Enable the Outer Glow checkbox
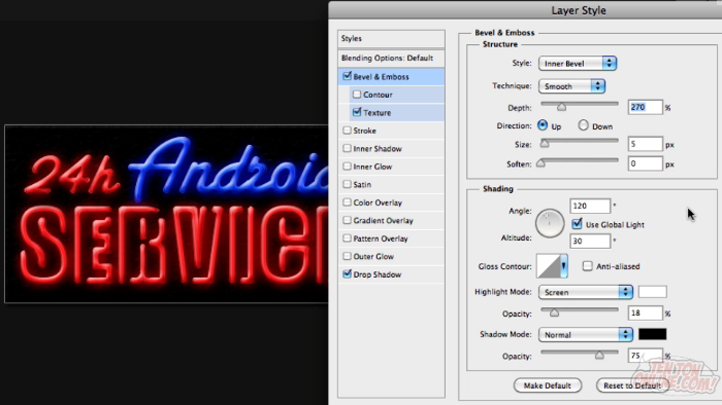This screenshot has width=722, height=405. [x=347, y=256]
